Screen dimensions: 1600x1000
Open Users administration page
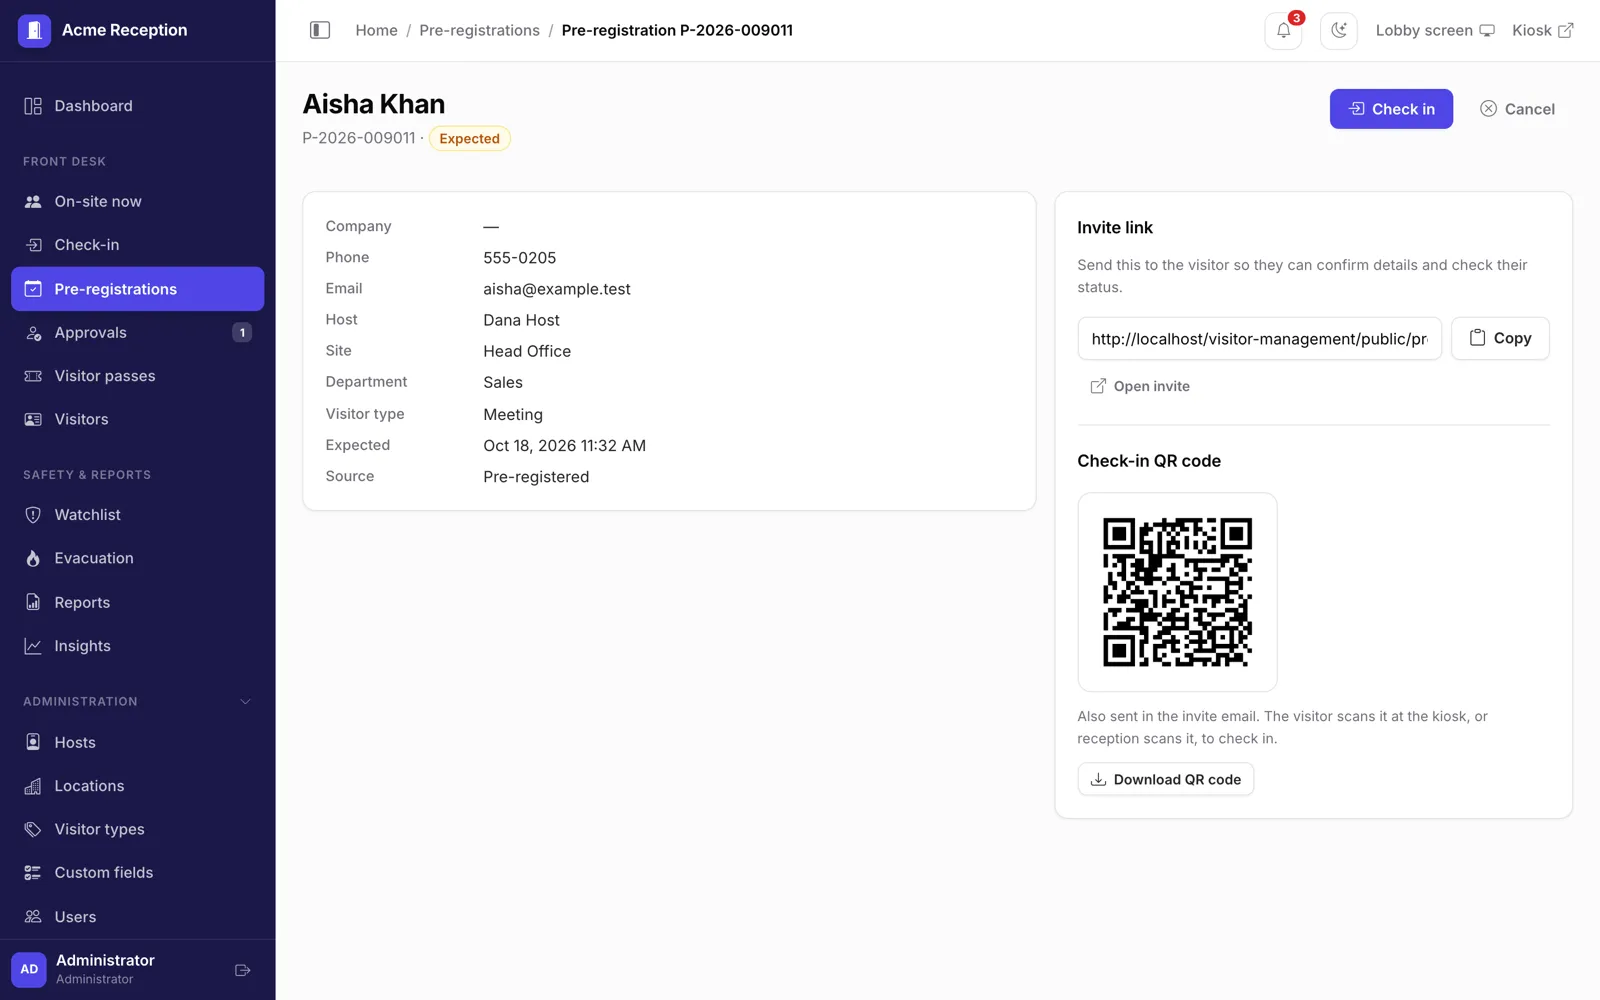point(138,917)
